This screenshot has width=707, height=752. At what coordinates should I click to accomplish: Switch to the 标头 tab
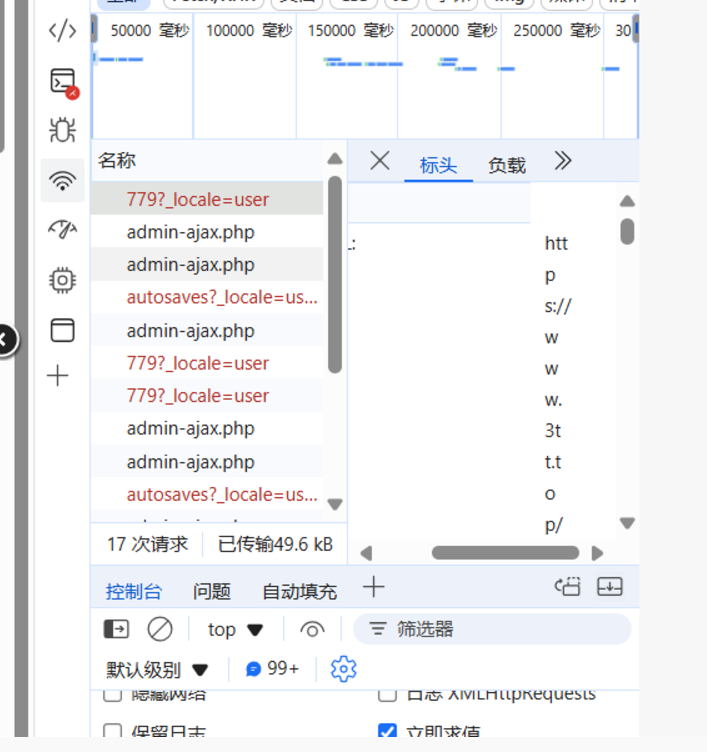point(438,165)
